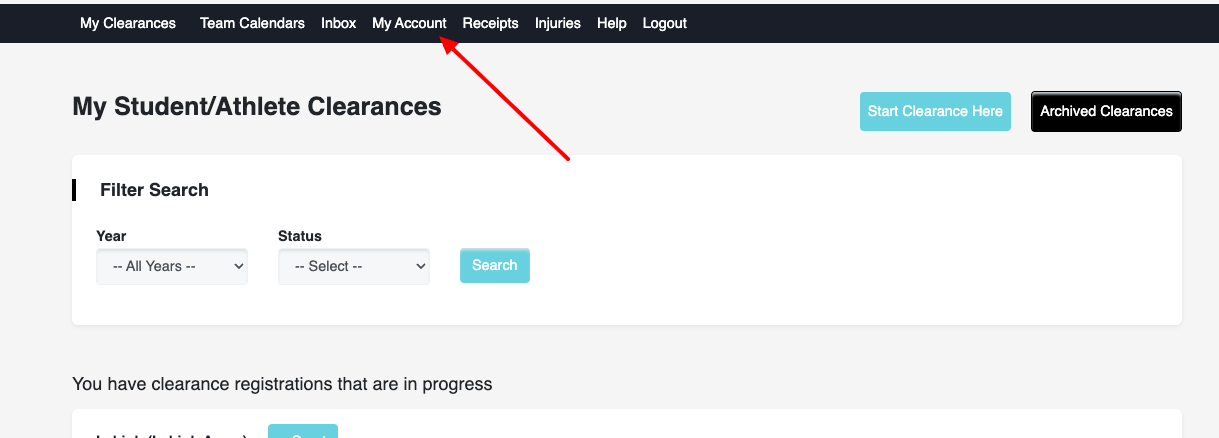The image size is (1219, 438).
Task: Open the Inbox
Action: tap(338, 23)
